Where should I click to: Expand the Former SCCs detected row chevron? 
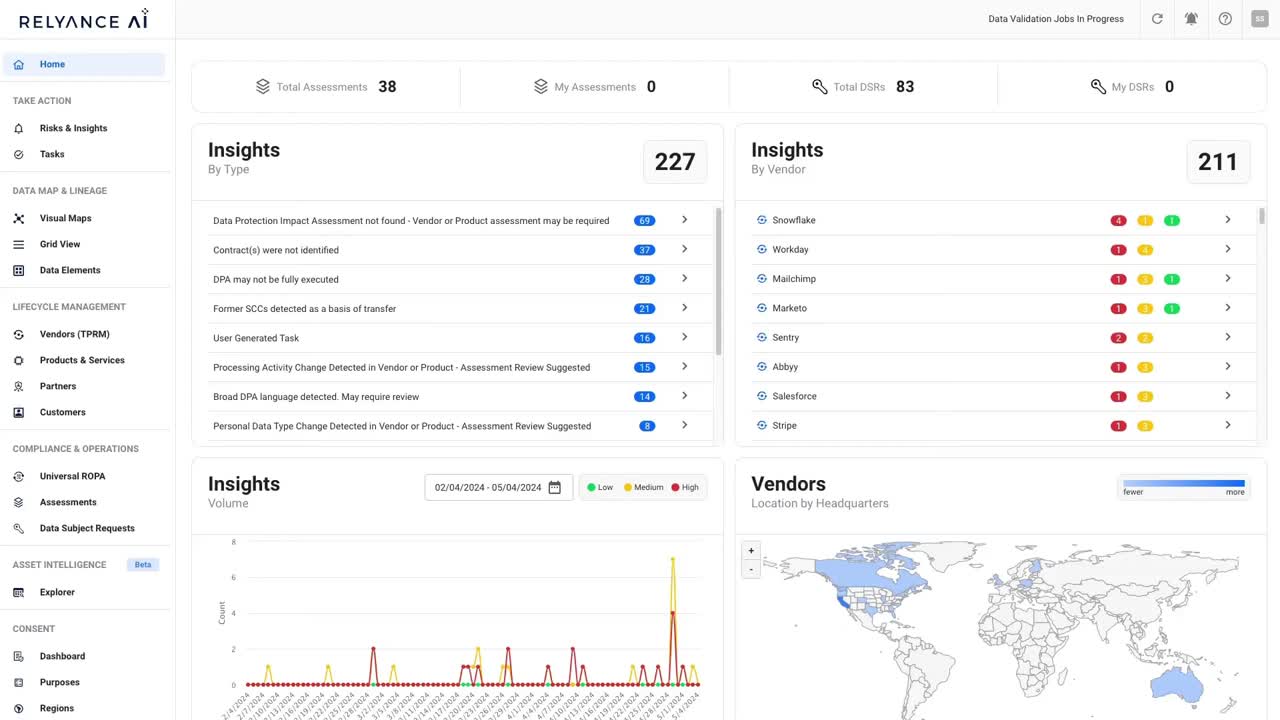pyautogui.click(x=684, y=308)
